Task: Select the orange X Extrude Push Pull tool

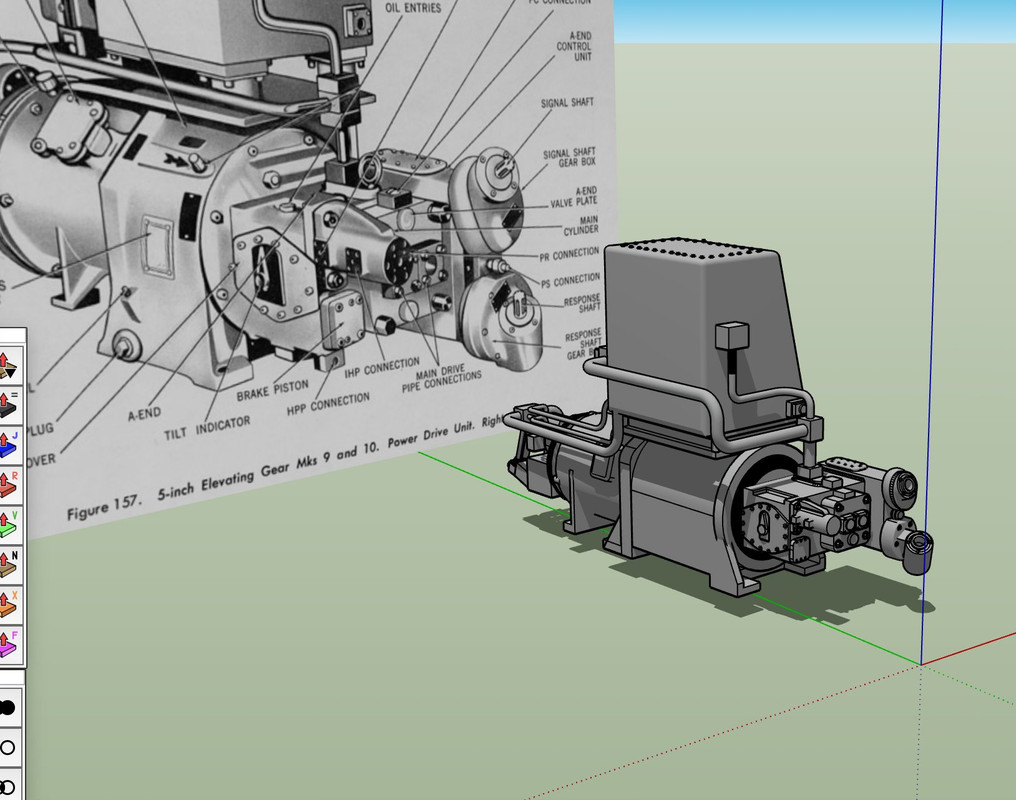Action: pyautogui.click(x=8, y=604)
